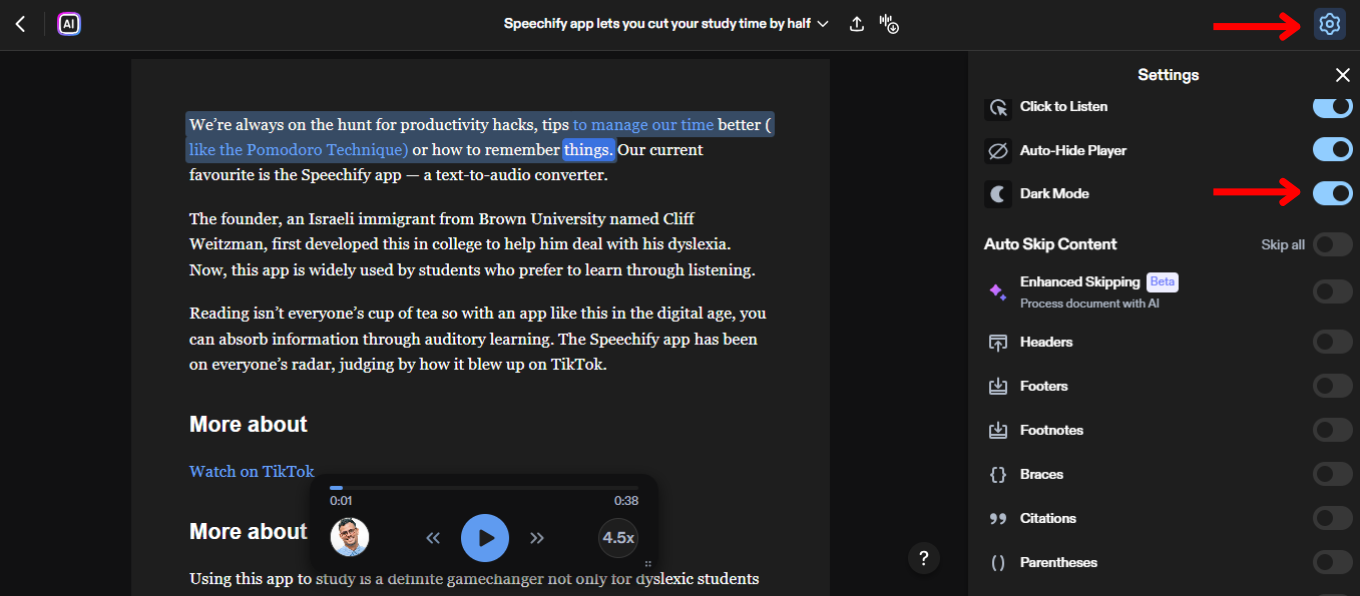Click the Braces curly-bracket icon
Image resolution: width=1360 pixels, height=596 pixels.
997,474
